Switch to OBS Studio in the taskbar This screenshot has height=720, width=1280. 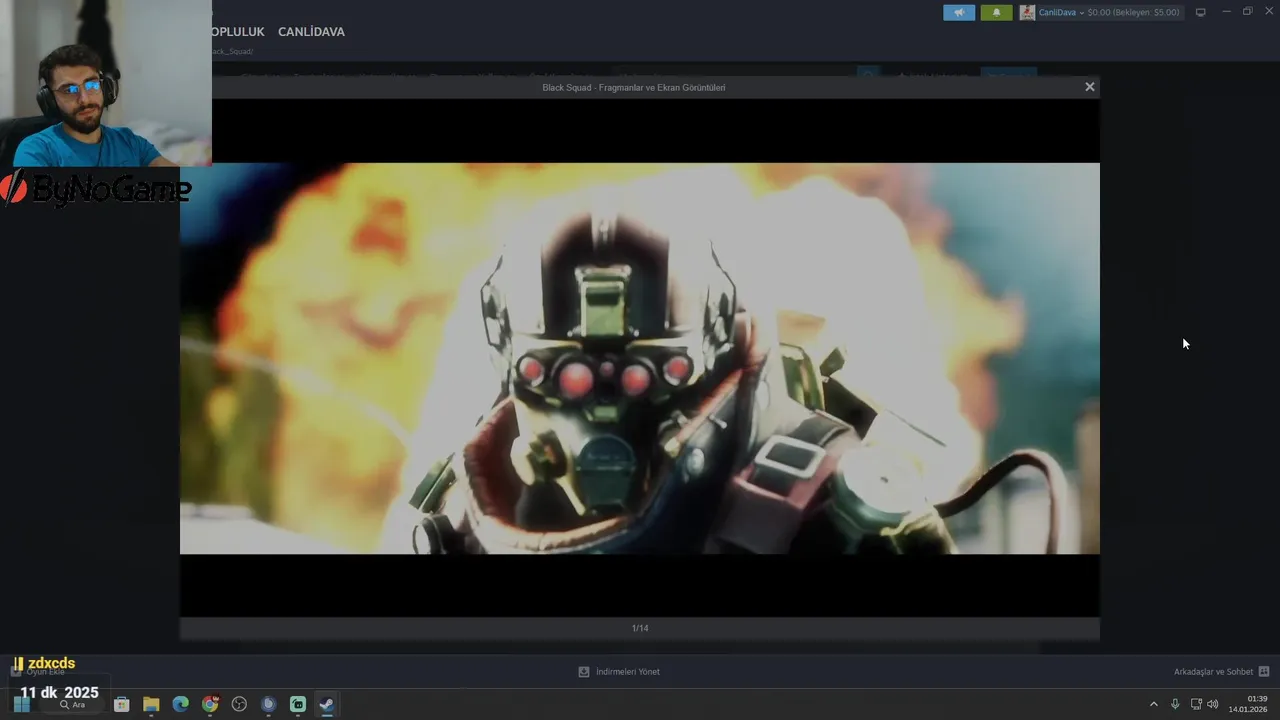(239, 704)
